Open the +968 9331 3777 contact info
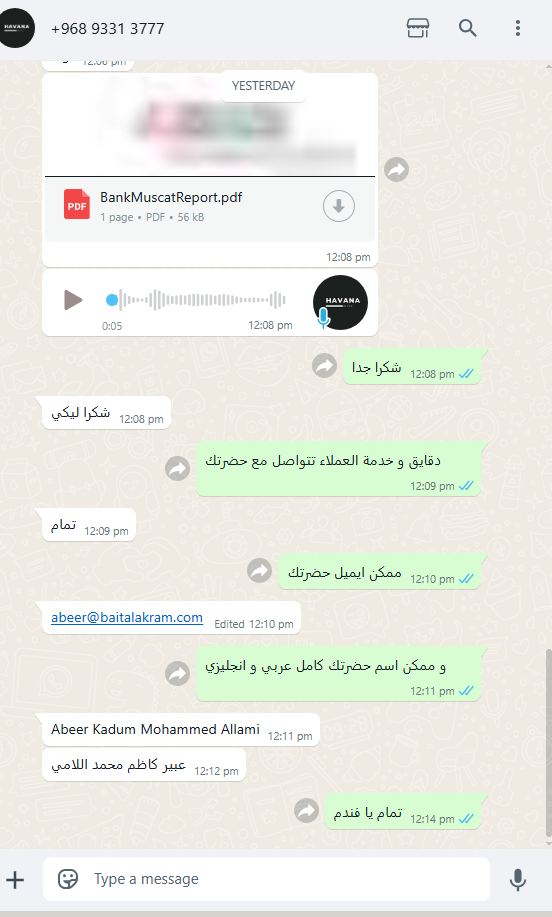The height and width of the screenshot is (917, 552). (108, 29)
